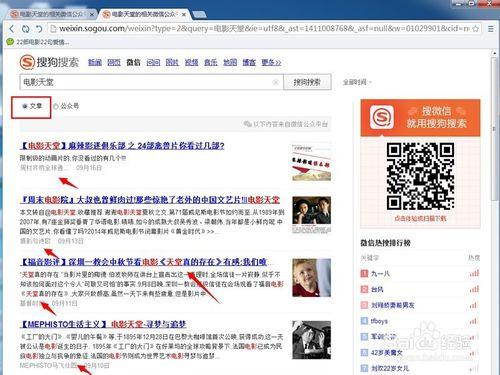500x375 pixels.
Task: Select the 微信 navigation item
Action: (x=133, y=62)
